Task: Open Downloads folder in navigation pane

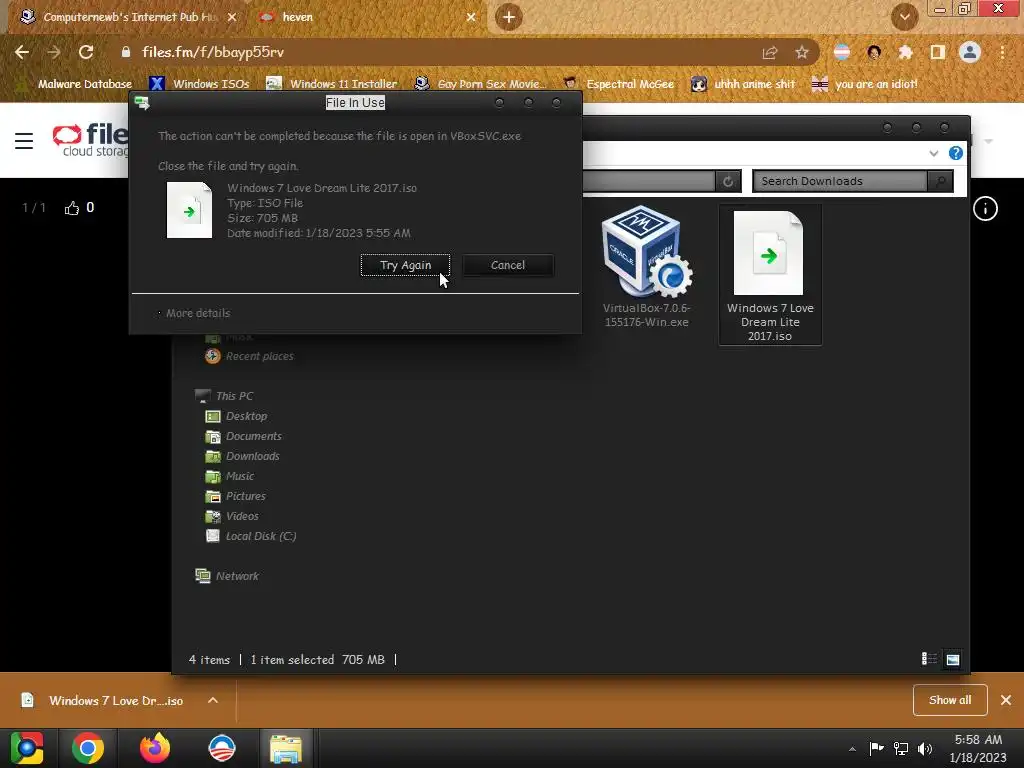Action: [x=242, y=456]
